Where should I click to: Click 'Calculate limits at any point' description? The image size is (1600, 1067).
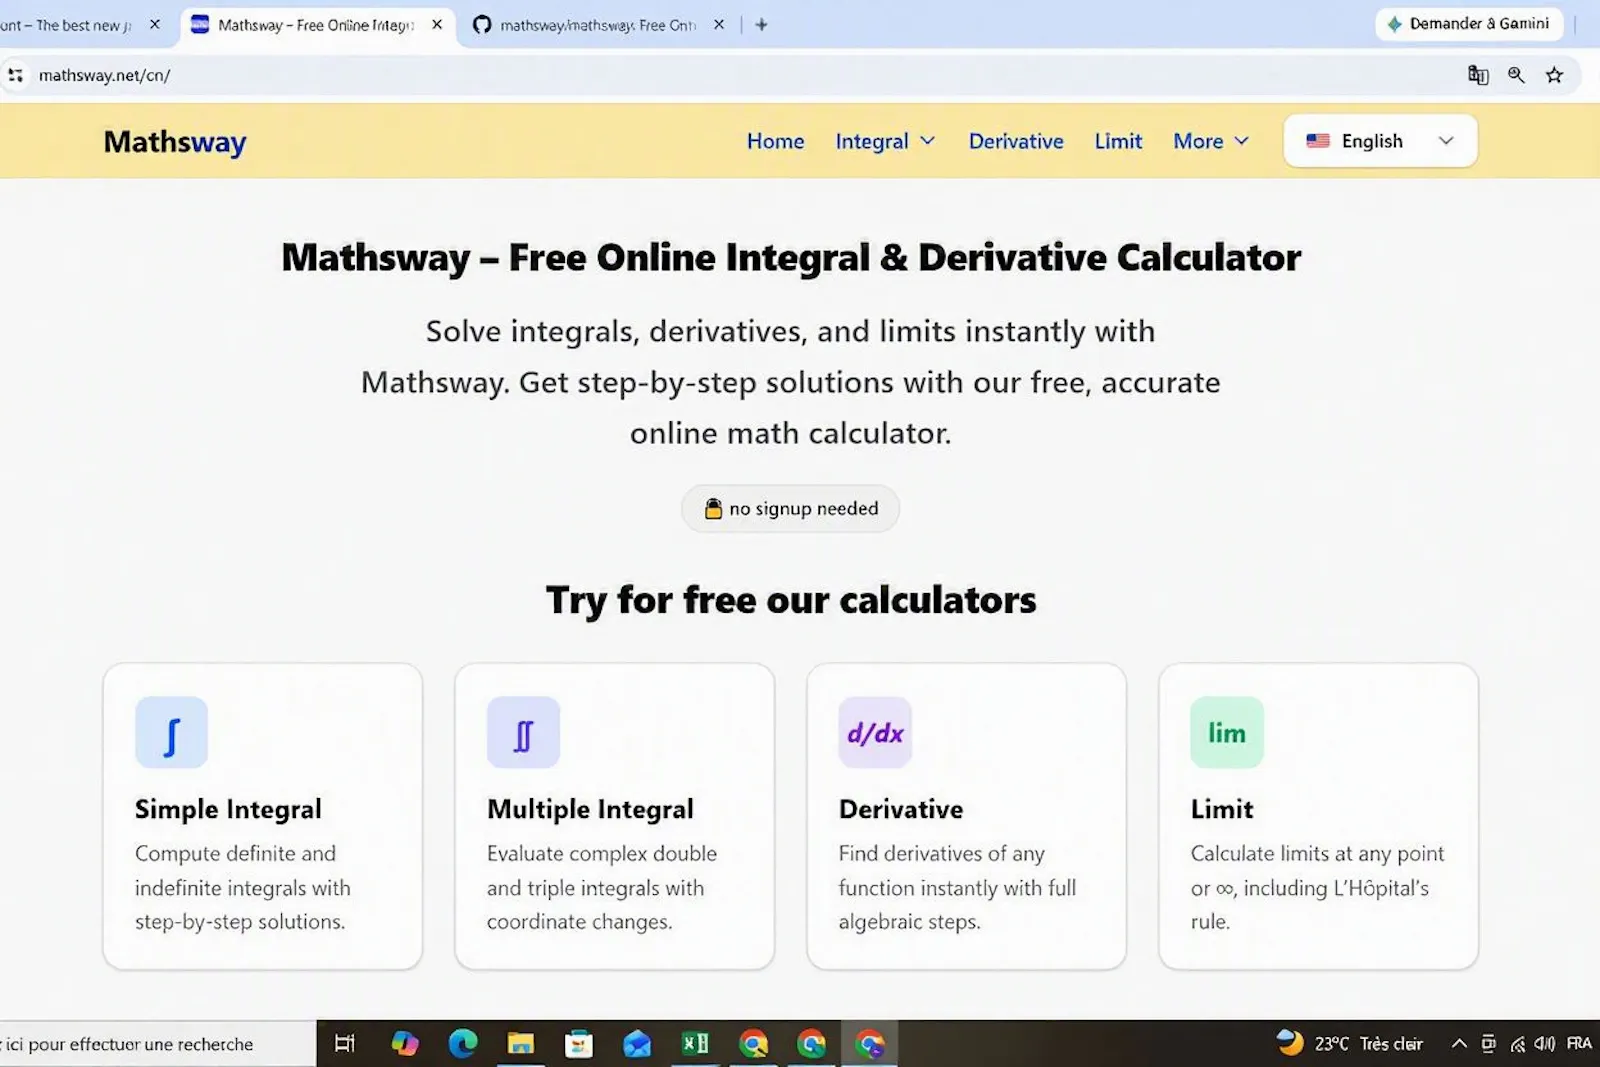pos(1317,888)
